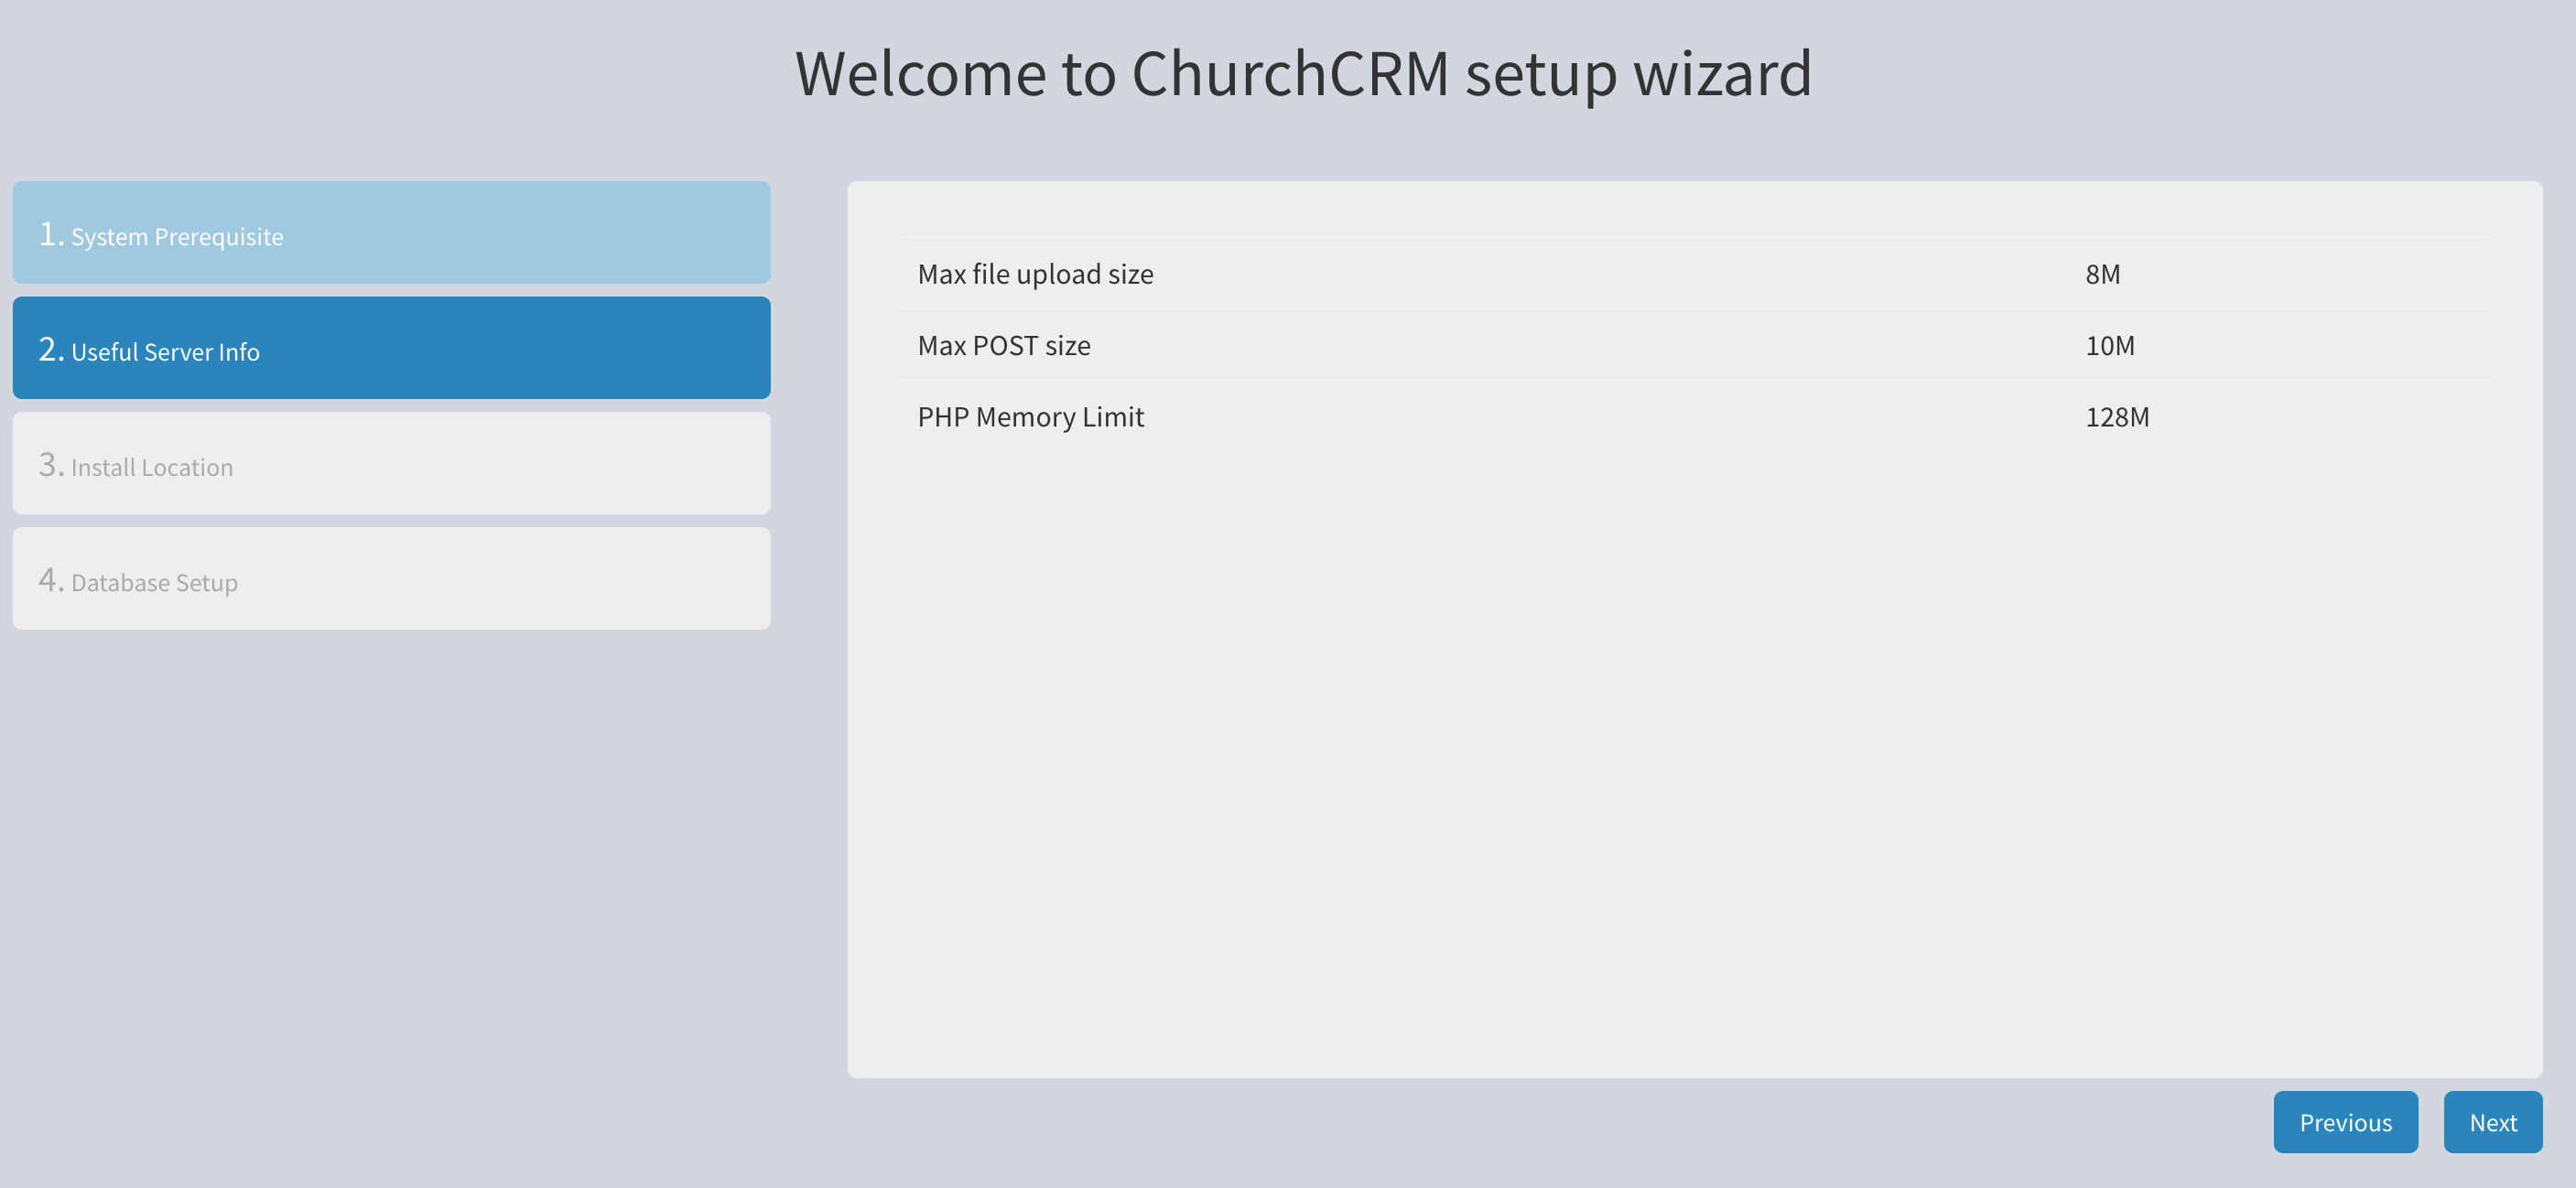
Task: Click the ChurchCRM setup wizard heading
Action: 1302,74
